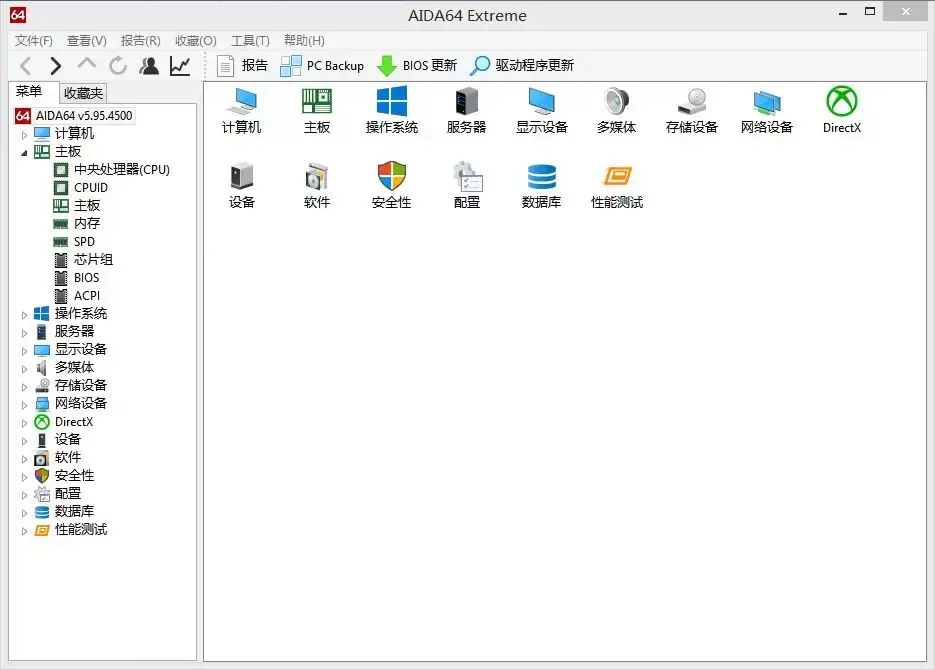The width and height of the screenshot is (935, 670).
Task: Open the 配置 icon in the right pane
Action: click(x=466, y=185)
